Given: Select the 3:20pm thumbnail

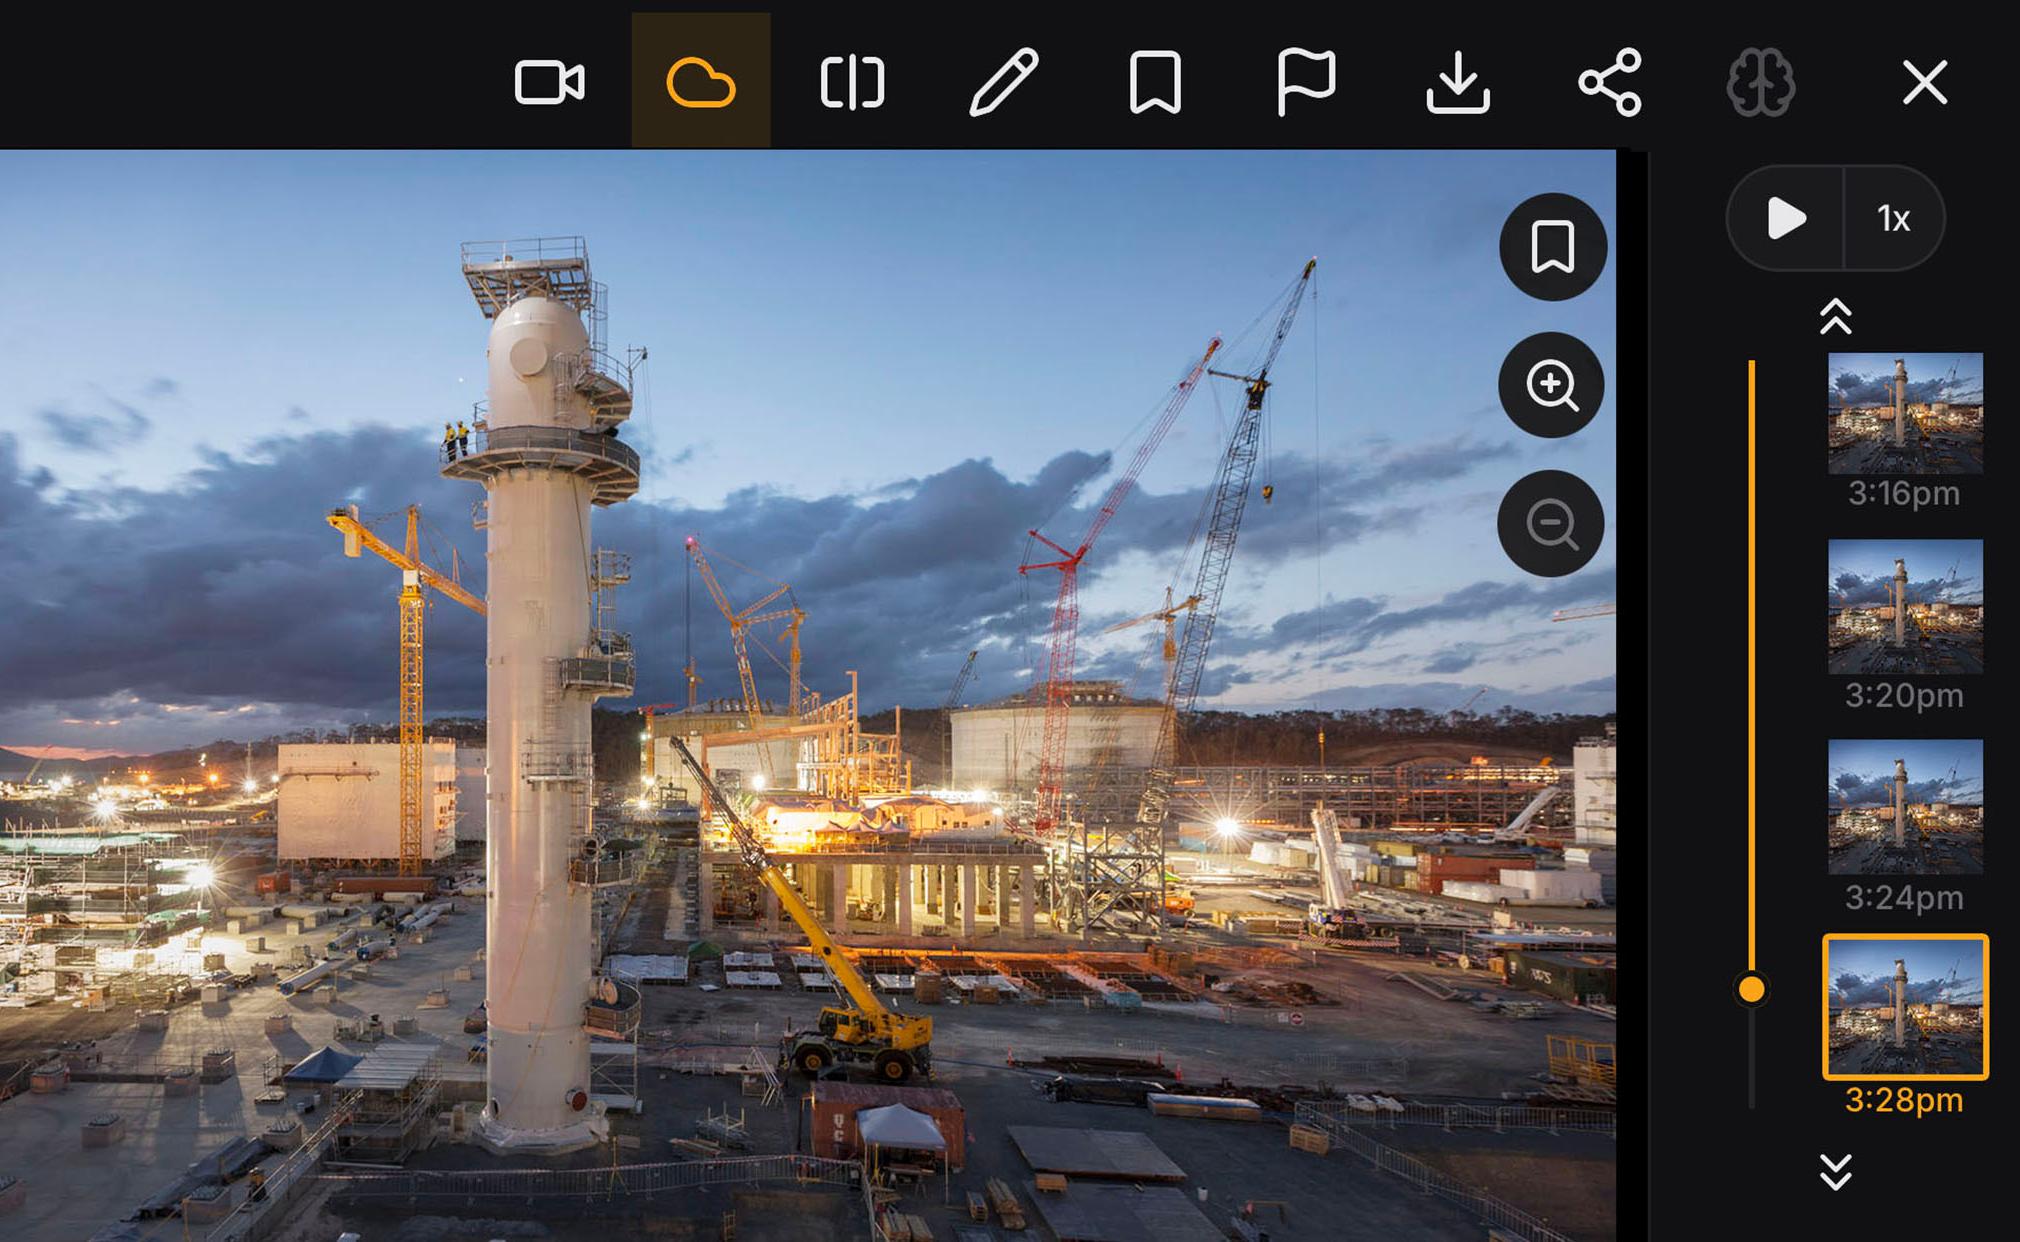Looking at the screenshot, I should (x=1905, y=606).
